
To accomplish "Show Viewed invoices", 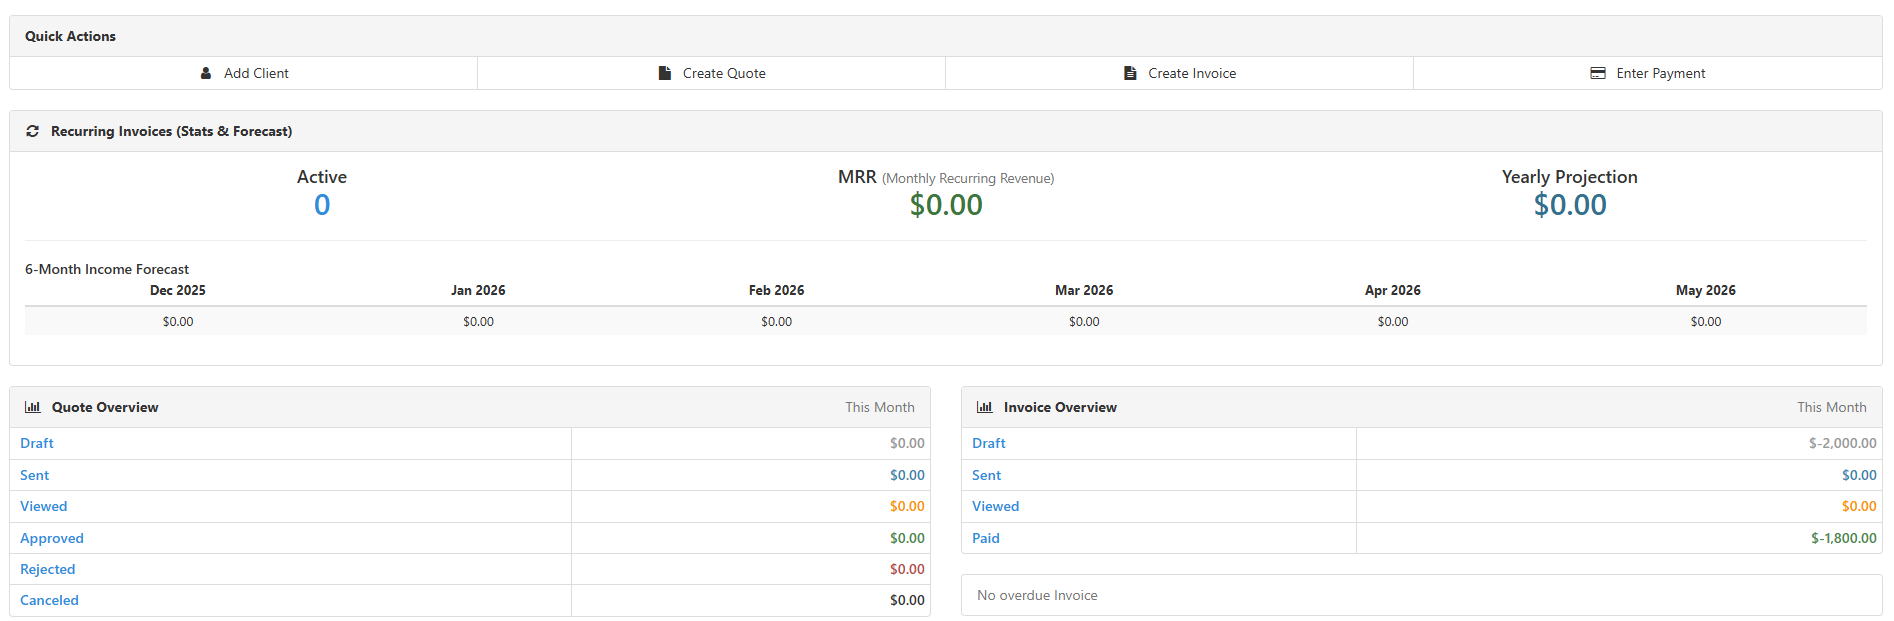I will 996,506.
